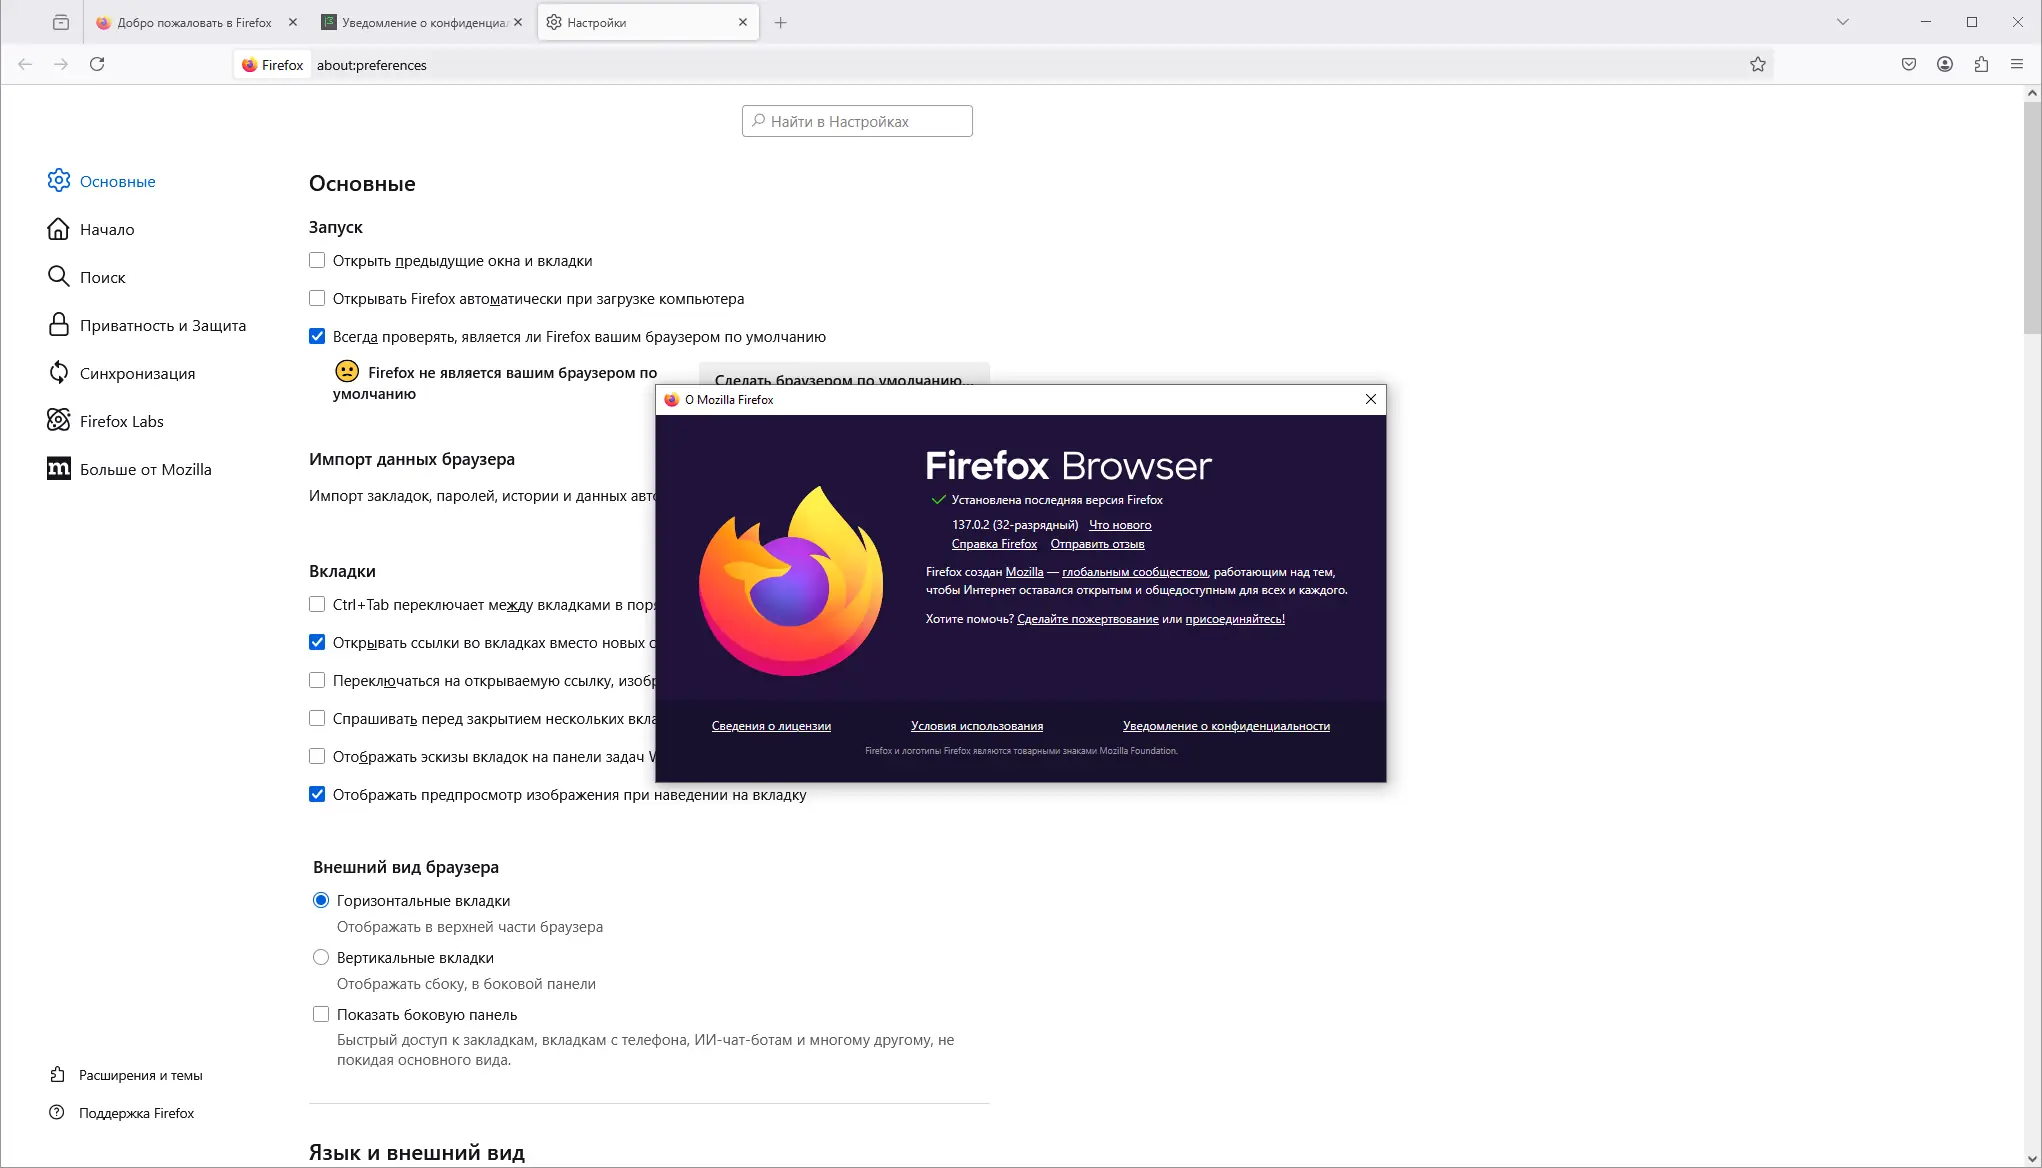The image size is (2042, 1168).
Task: Open the hamburger application menu
Action: (2016, 64)
